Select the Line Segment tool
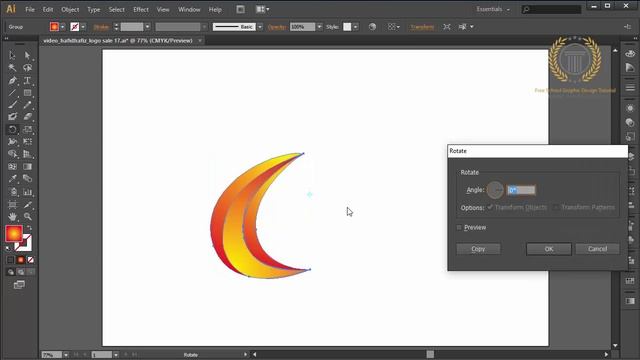 coord(12,93)
